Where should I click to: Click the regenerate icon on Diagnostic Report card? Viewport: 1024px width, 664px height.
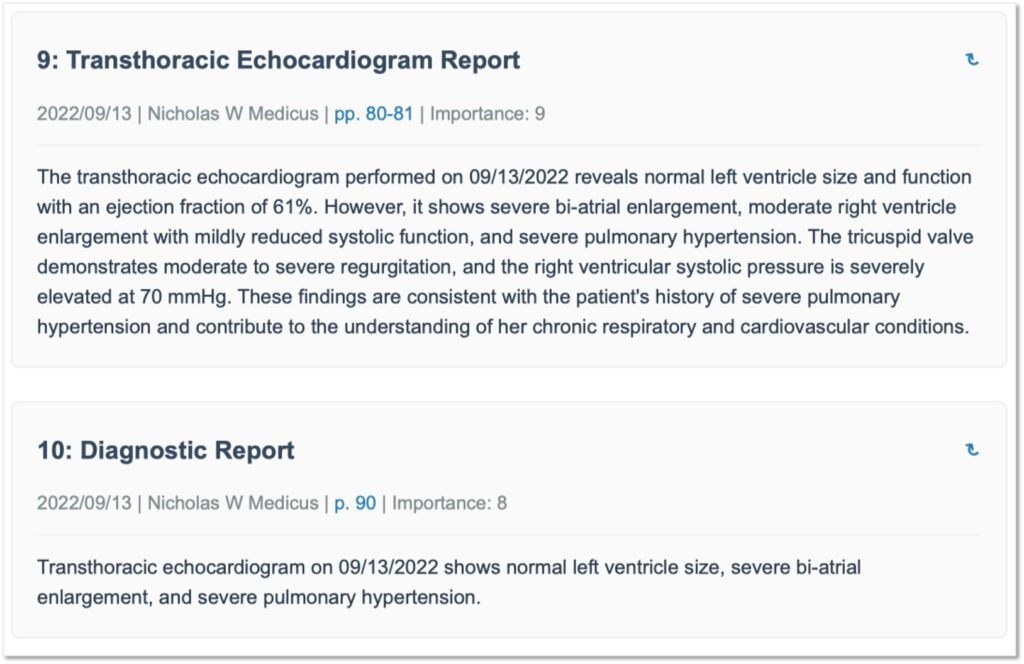click(971, 450)
